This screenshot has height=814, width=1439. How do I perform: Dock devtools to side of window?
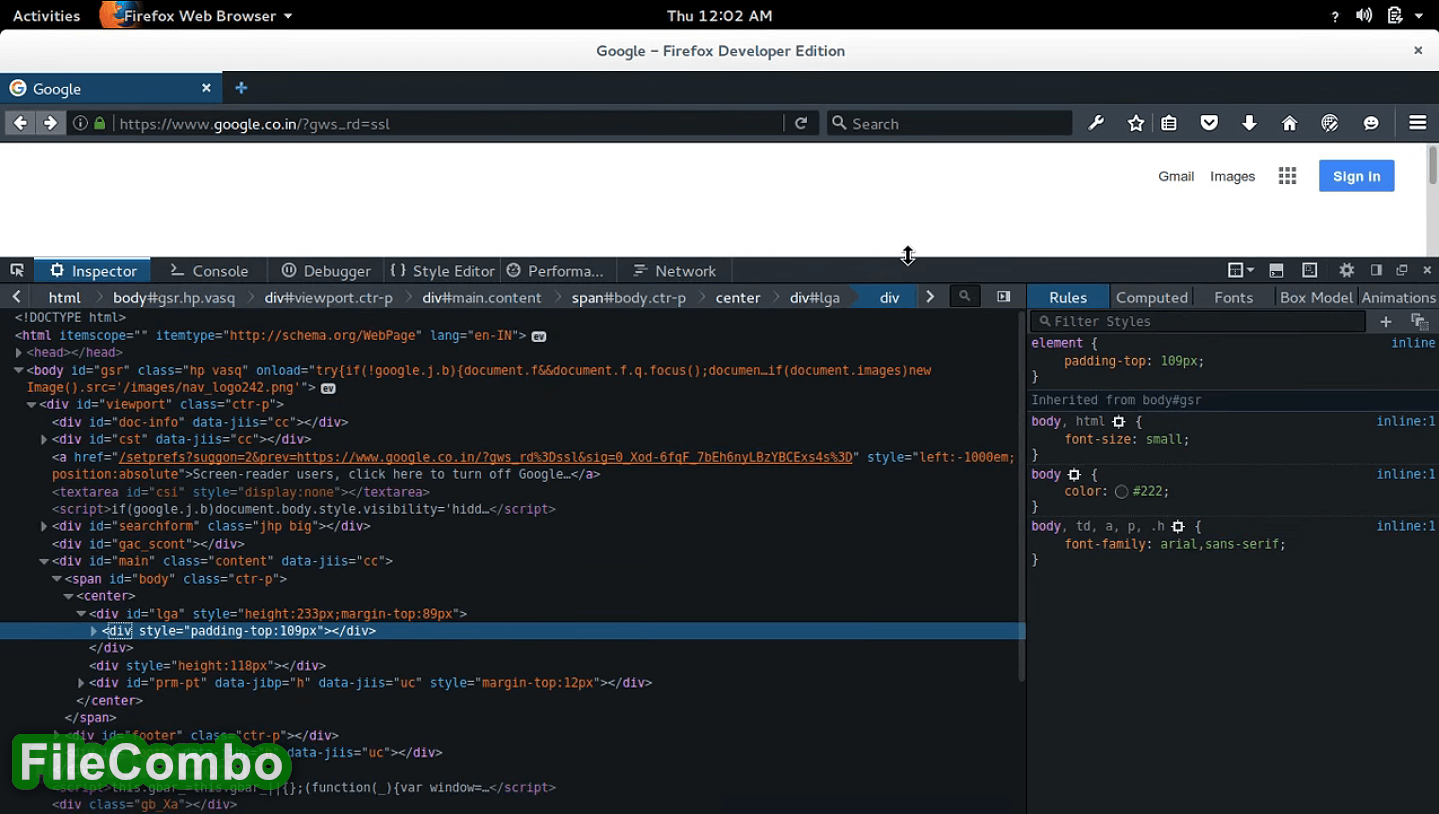pyautogui.click(x=1376, y=270)
